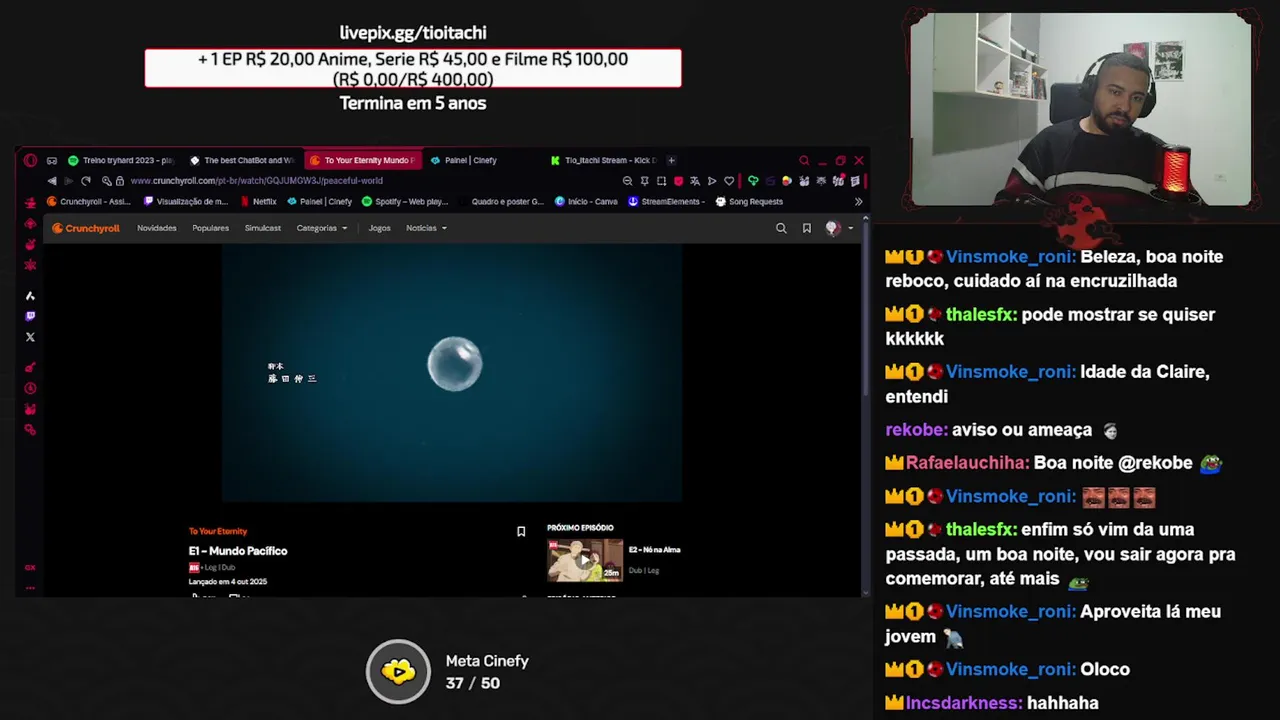Screen dimensions: 1280x720
Task: Click the browser back arrow
Action: coord(52,181)
